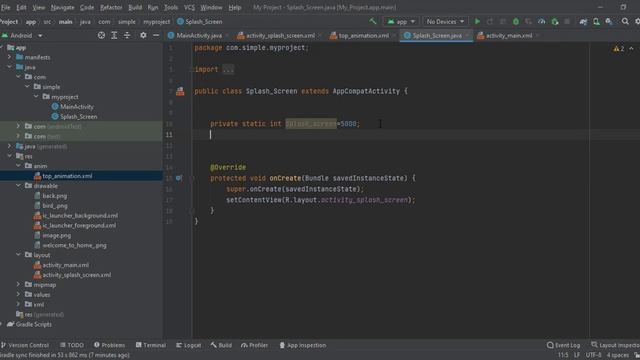This screenshot has height=360, width=640.
Task: Start debugging with the green bug icon
Action: click(516, 21)
